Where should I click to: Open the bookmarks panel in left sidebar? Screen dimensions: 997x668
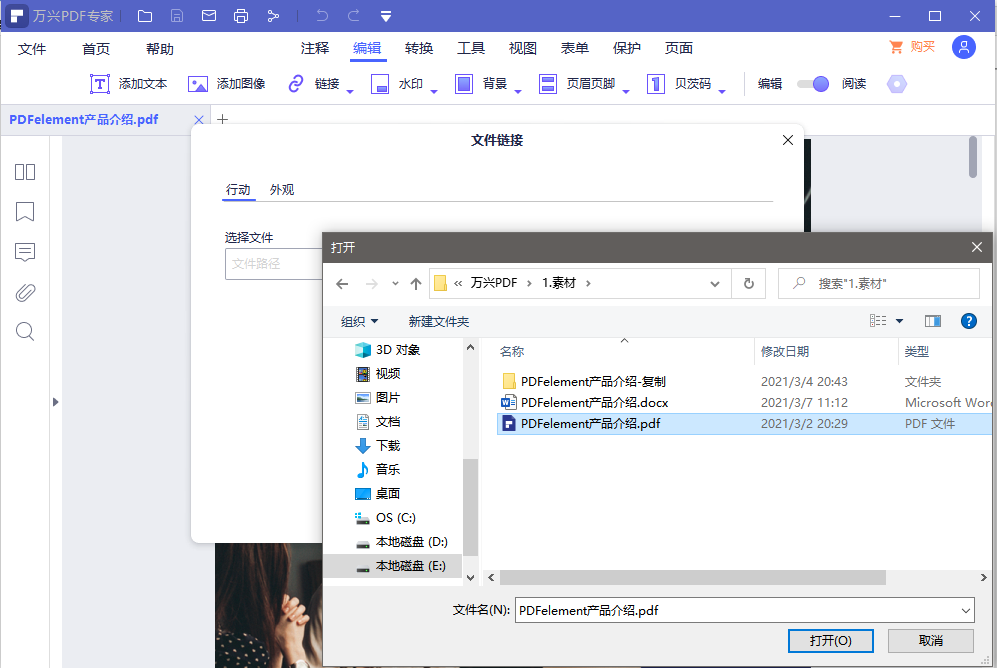tap(25, 212)
